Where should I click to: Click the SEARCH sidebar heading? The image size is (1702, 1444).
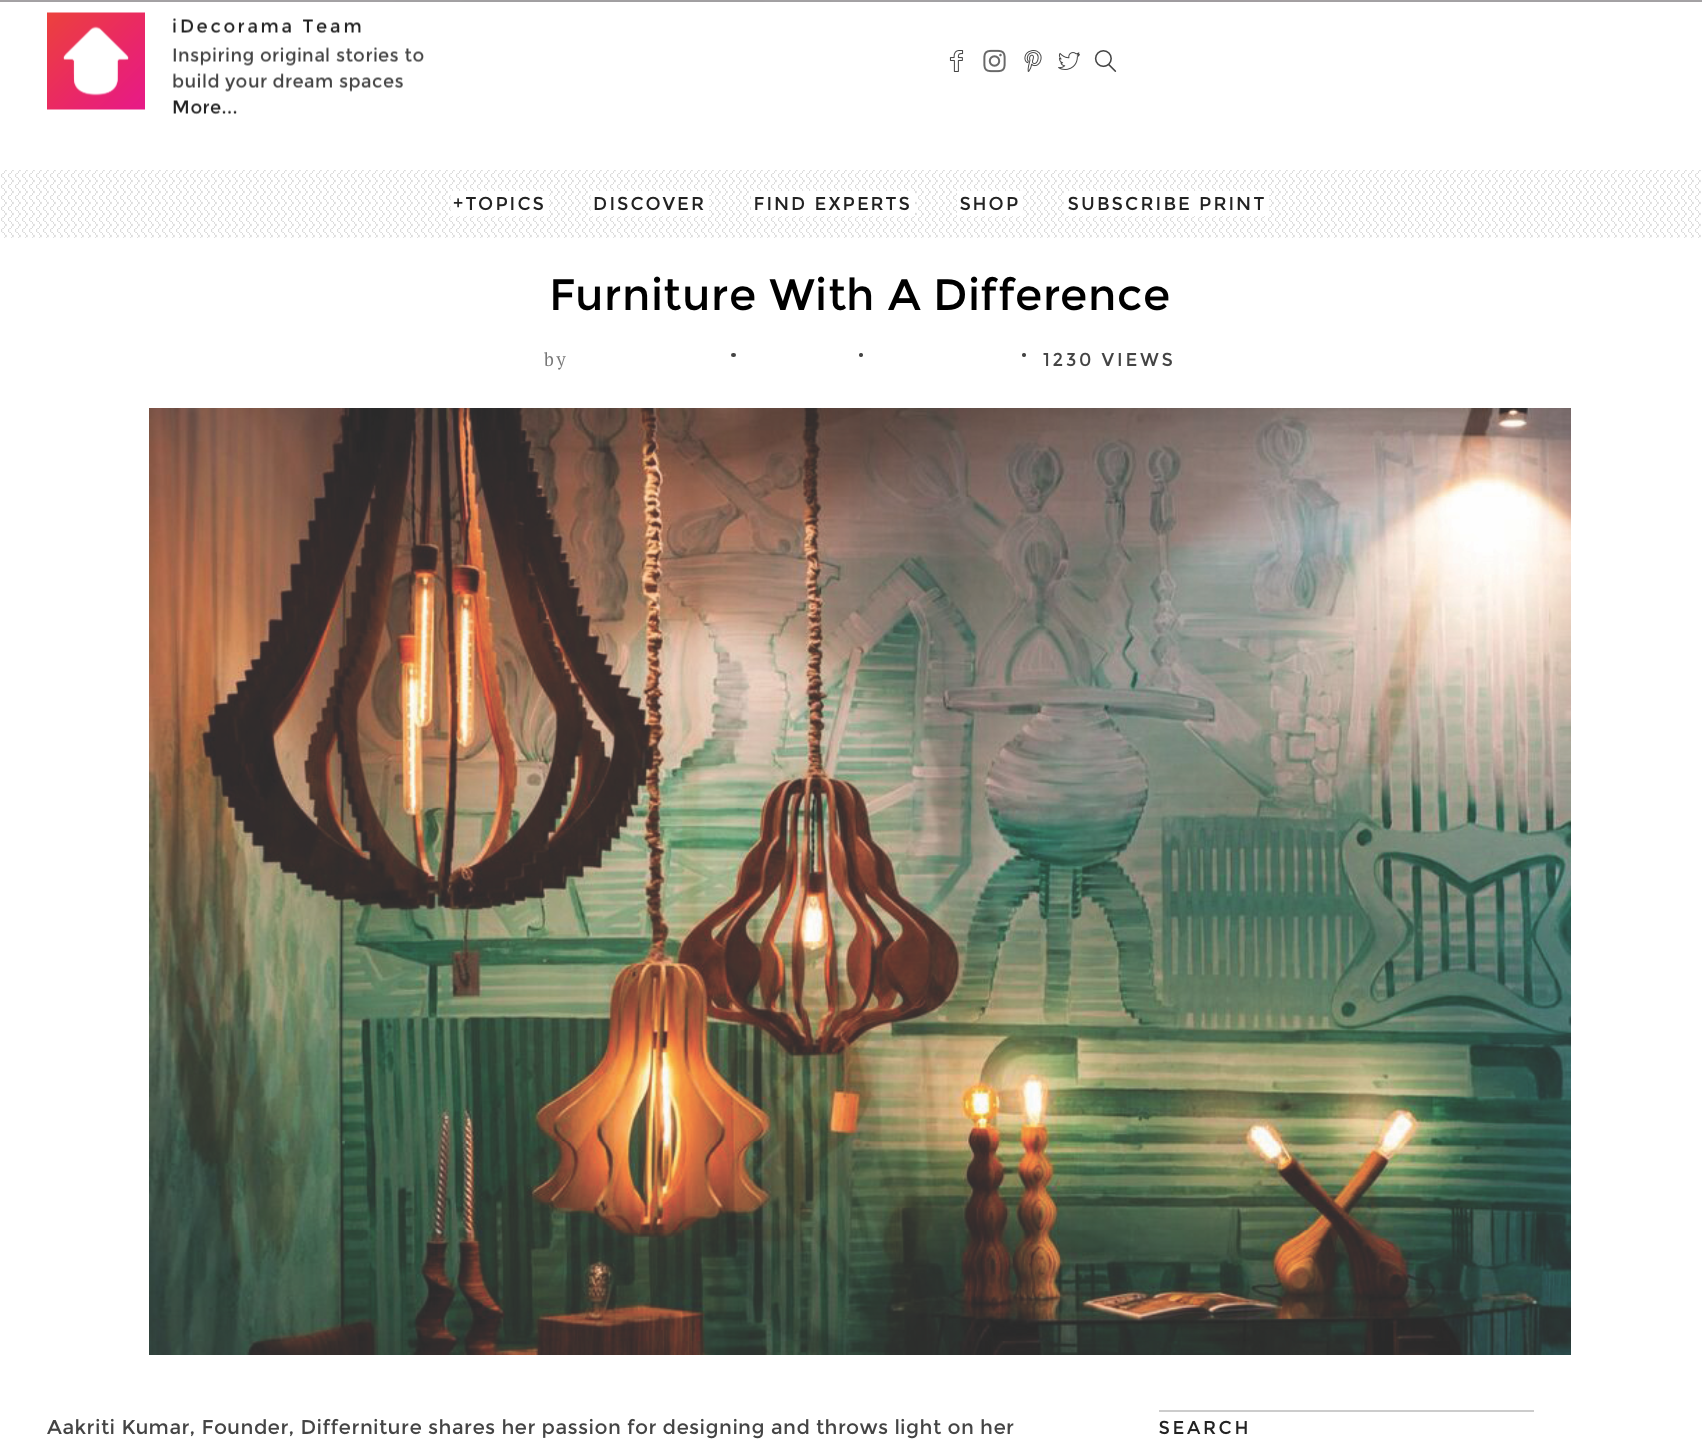tap(1204, 1428)
